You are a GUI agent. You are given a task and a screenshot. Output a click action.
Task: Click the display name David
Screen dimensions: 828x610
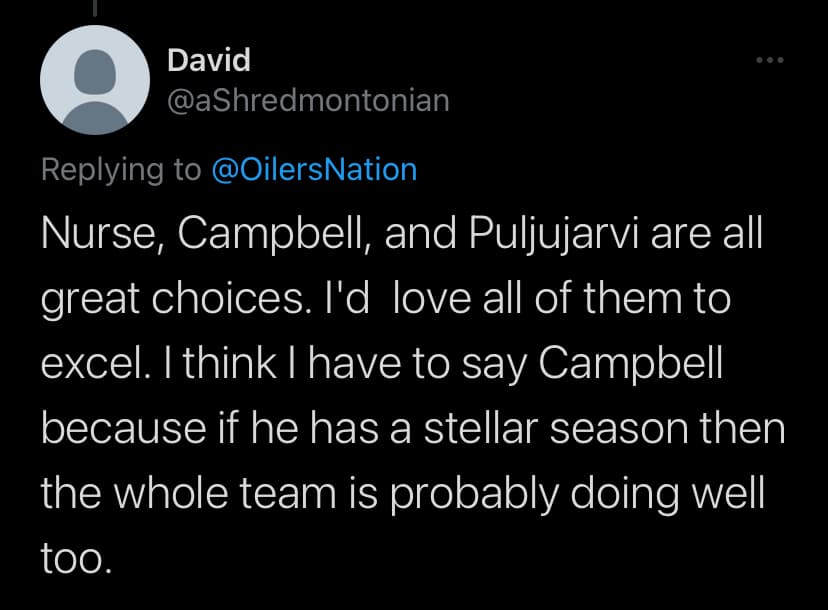(208, 60)
